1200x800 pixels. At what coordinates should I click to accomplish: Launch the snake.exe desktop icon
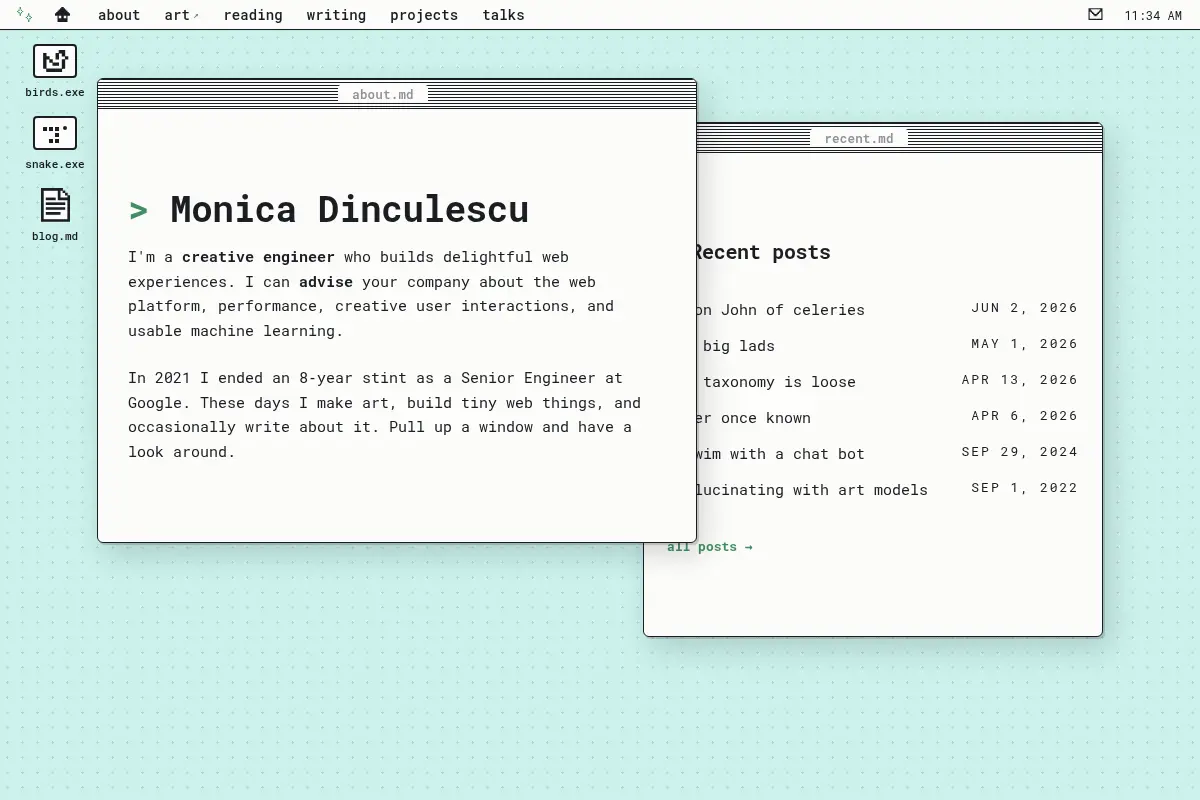tap(55, 142)
